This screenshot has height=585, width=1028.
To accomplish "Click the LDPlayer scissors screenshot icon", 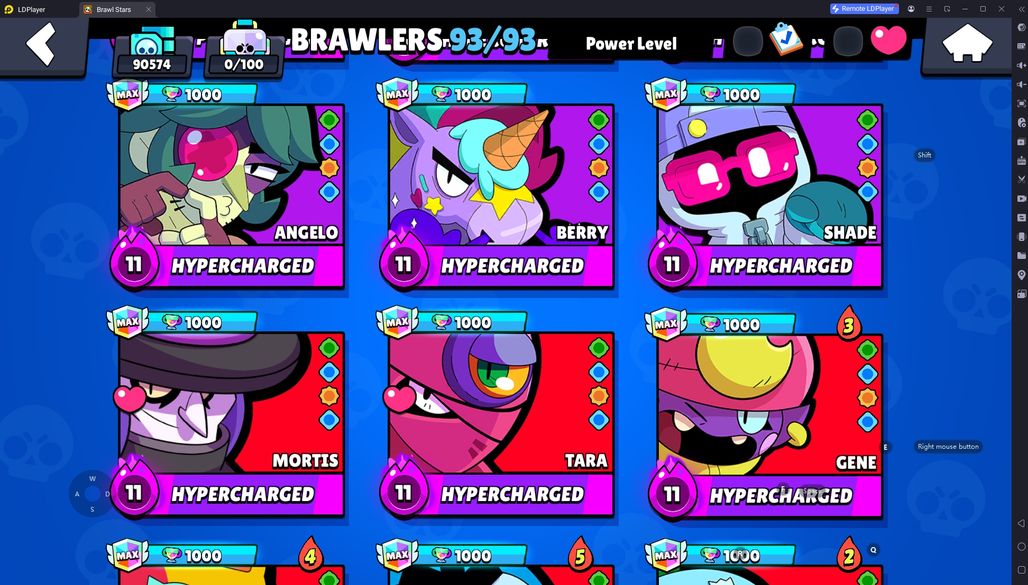I will point(1021,179).
